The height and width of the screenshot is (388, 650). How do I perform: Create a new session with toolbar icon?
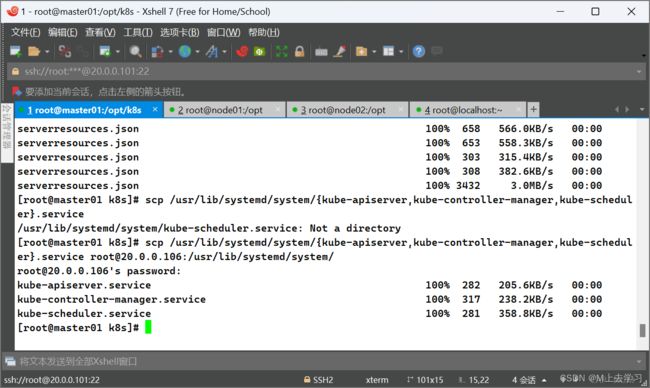pyautogui.click(x=16, y=51)
